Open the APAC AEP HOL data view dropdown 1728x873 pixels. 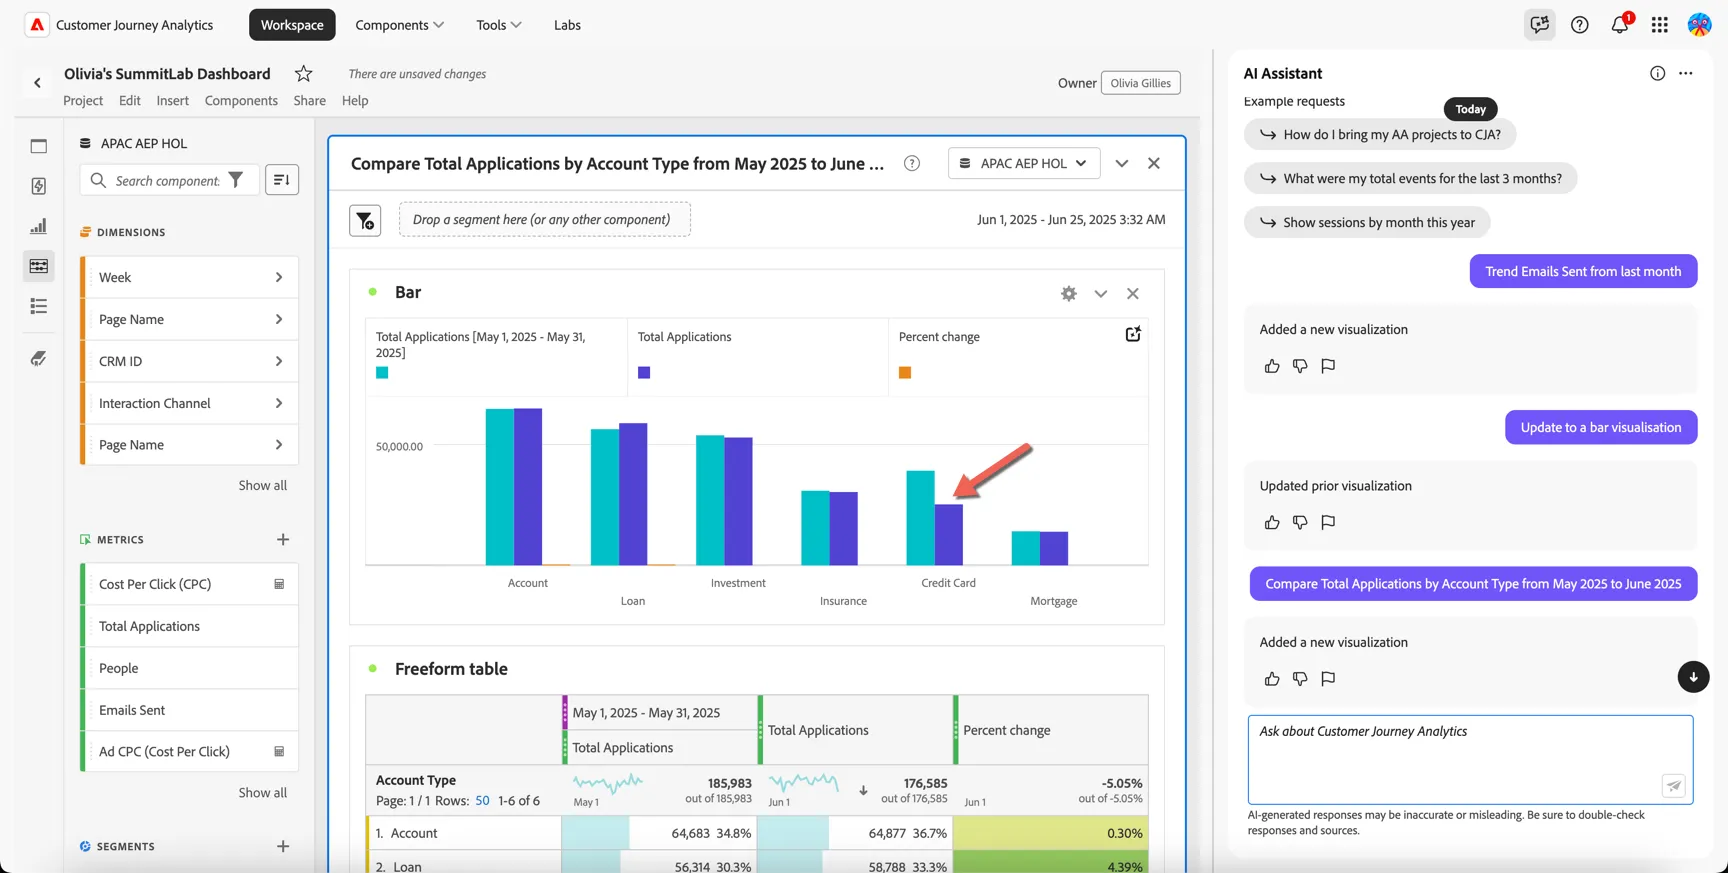pyautogui.click(x=1024, y=163)
